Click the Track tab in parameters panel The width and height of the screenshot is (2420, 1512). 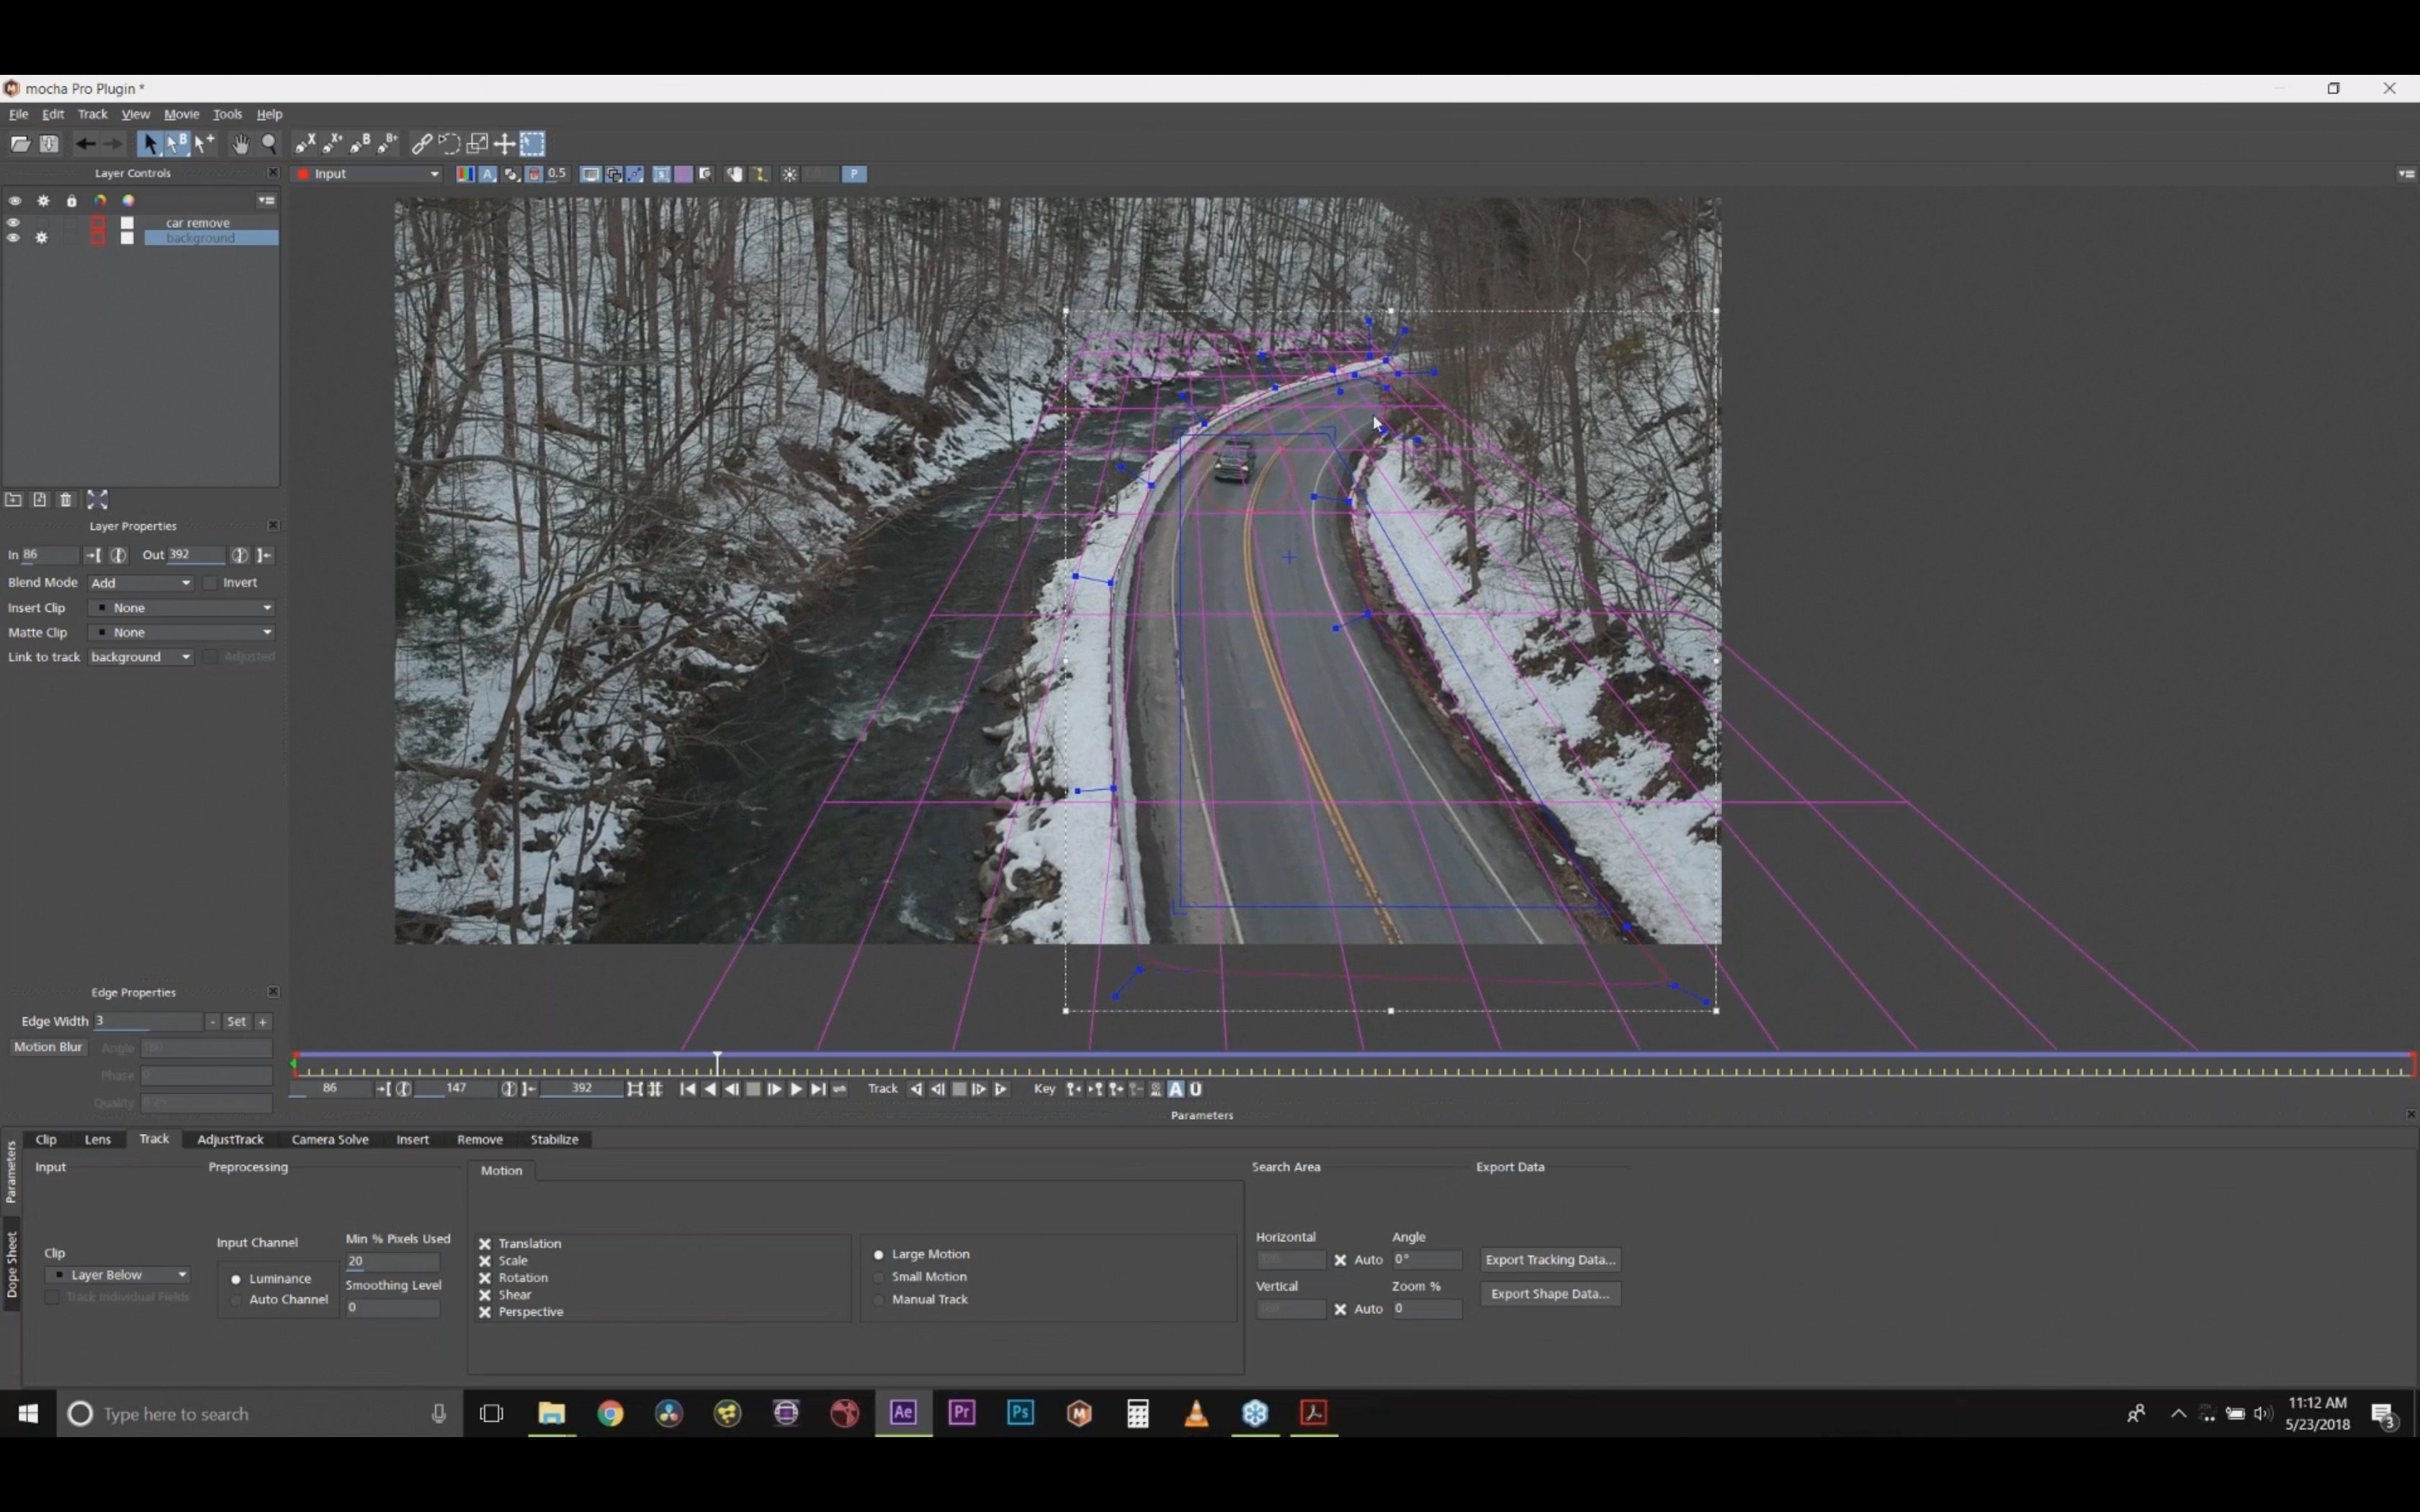click(x=153, y=1138)
